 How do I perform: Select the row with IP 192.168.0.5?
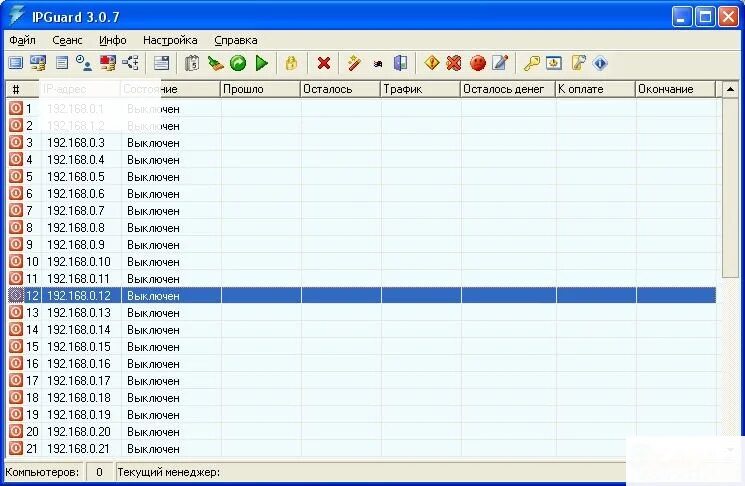[361, 177]
